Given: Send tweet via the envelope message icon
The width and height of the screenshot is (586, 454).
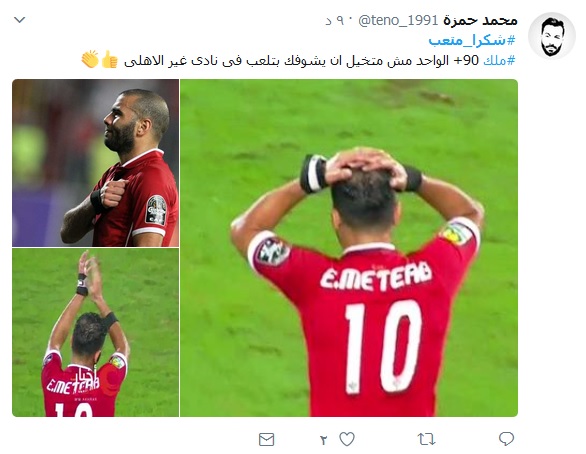Looking at the screenshot, I should [x=266, y=439].
